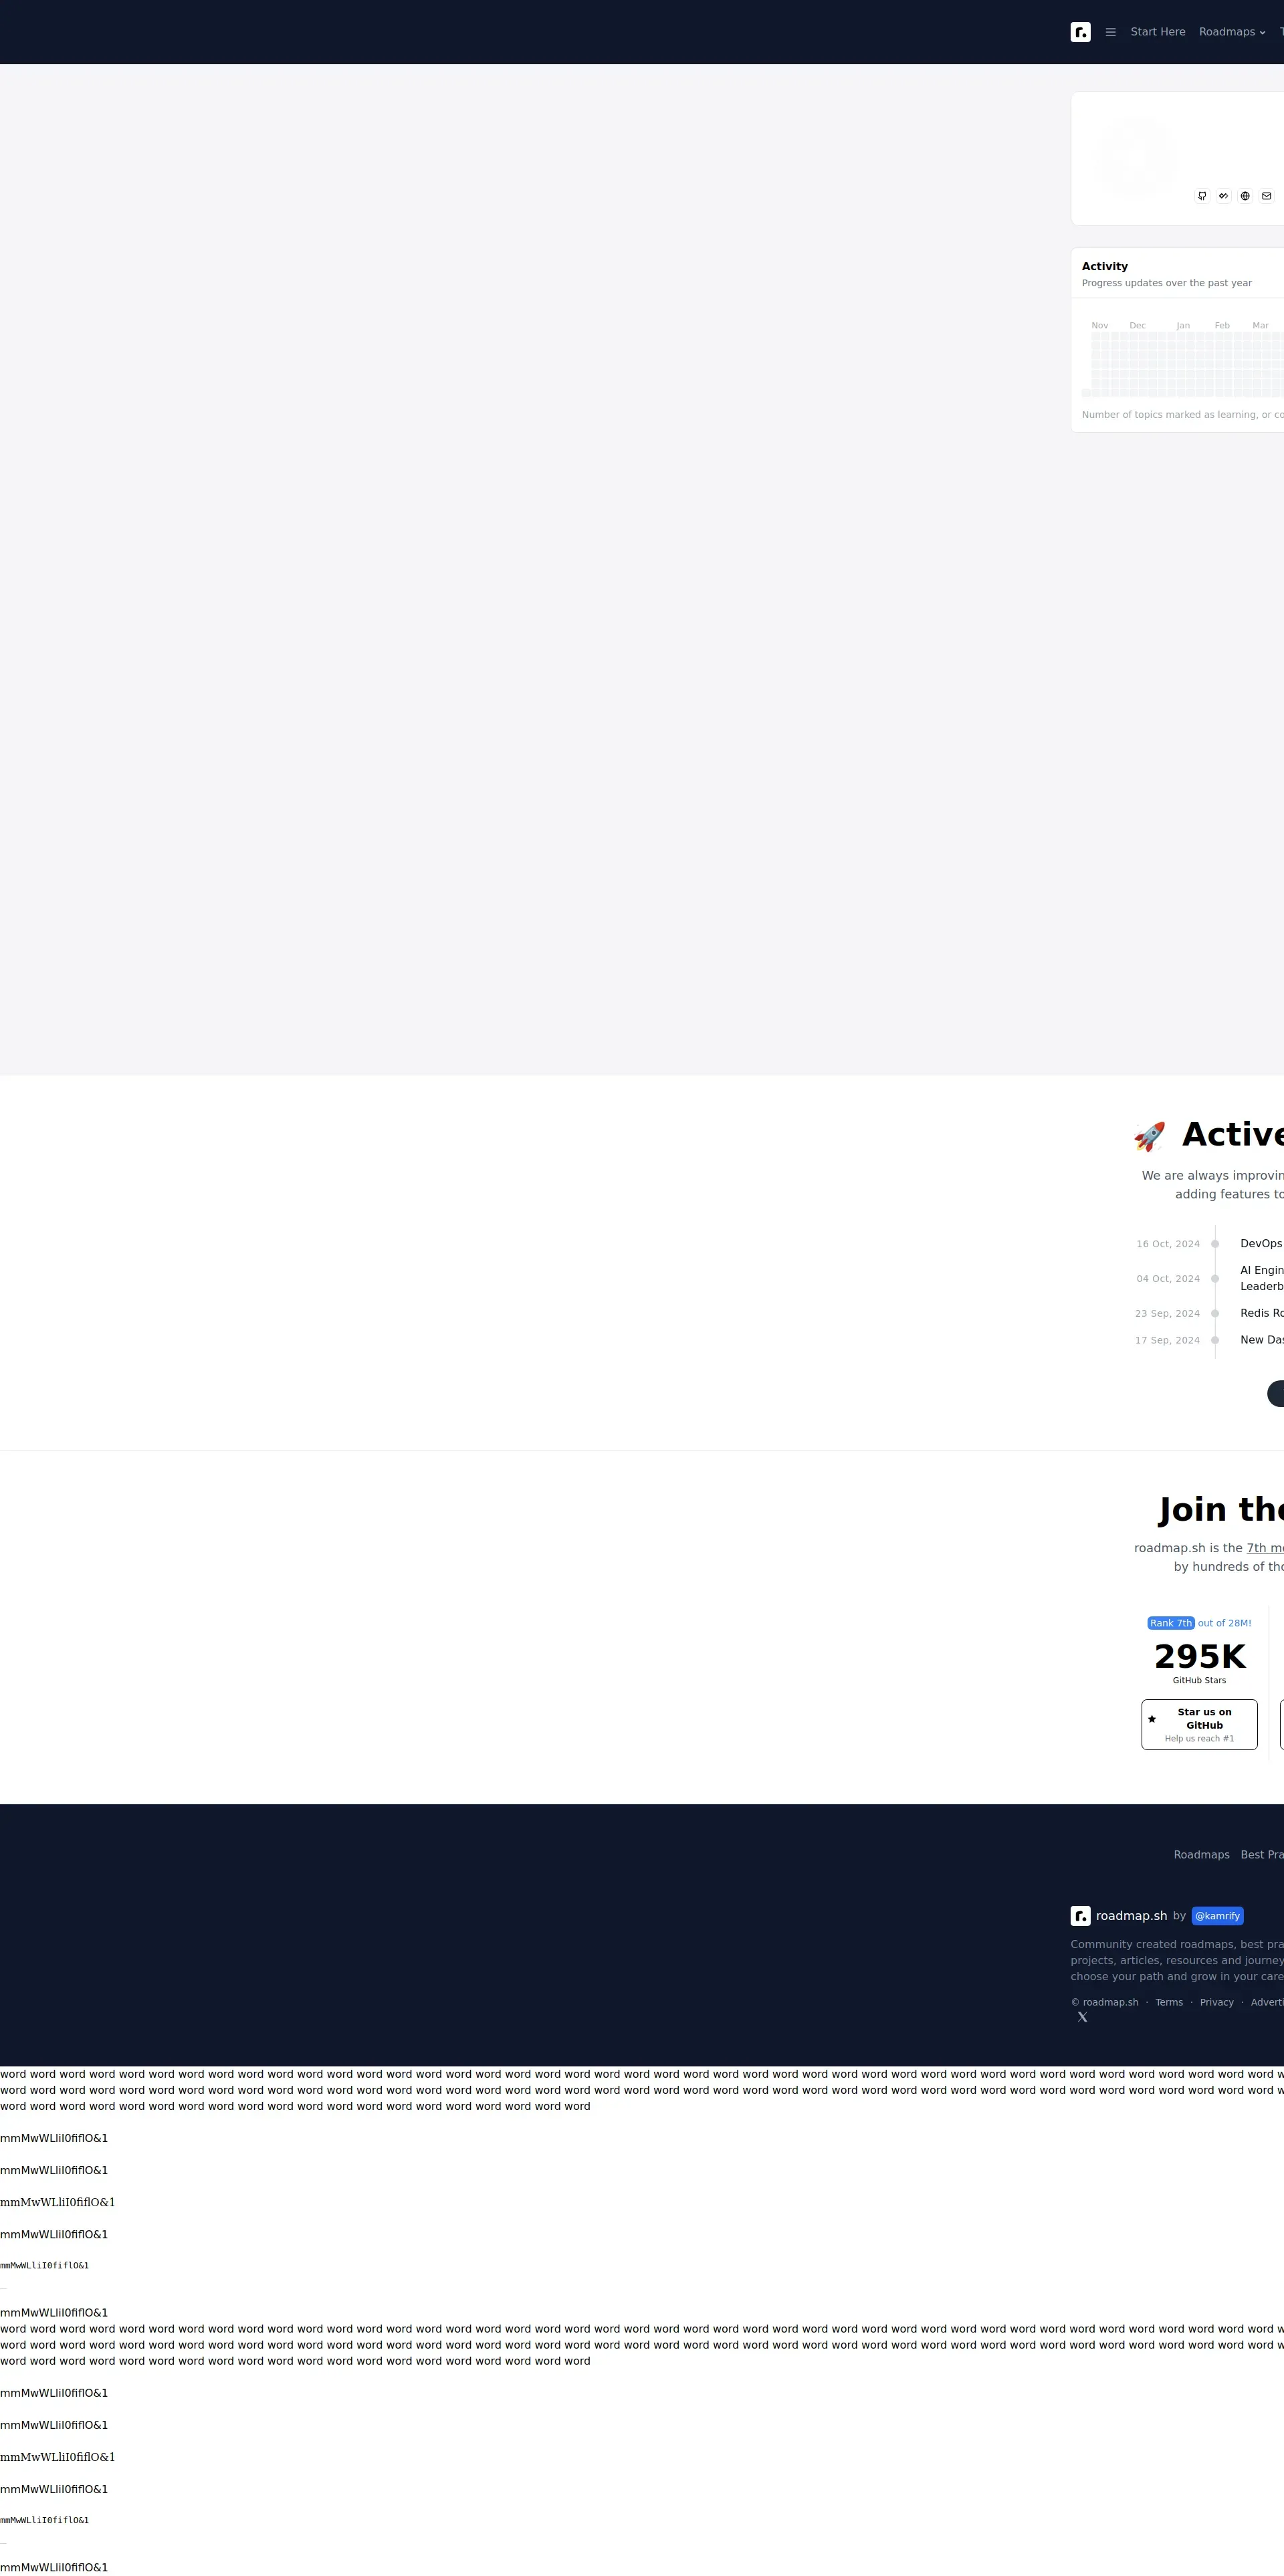Click the Redis changelog entry
The width and height of the screenshot is (1284, 2576).
[x=1261, y=1313]
